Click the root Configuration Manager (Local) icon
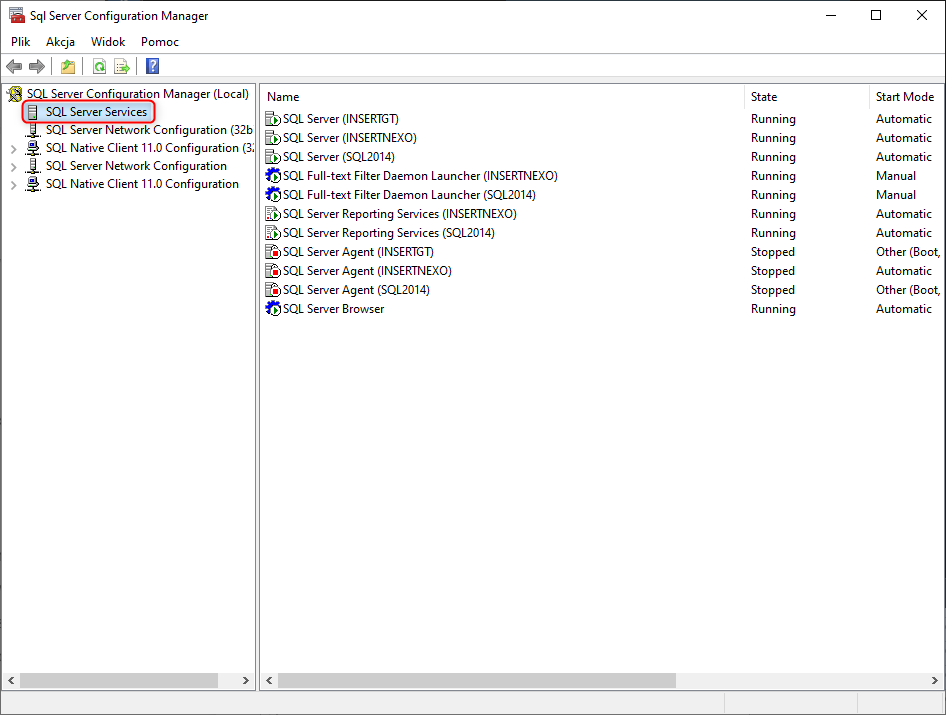 pyautogui.click(x=14, y=94)
